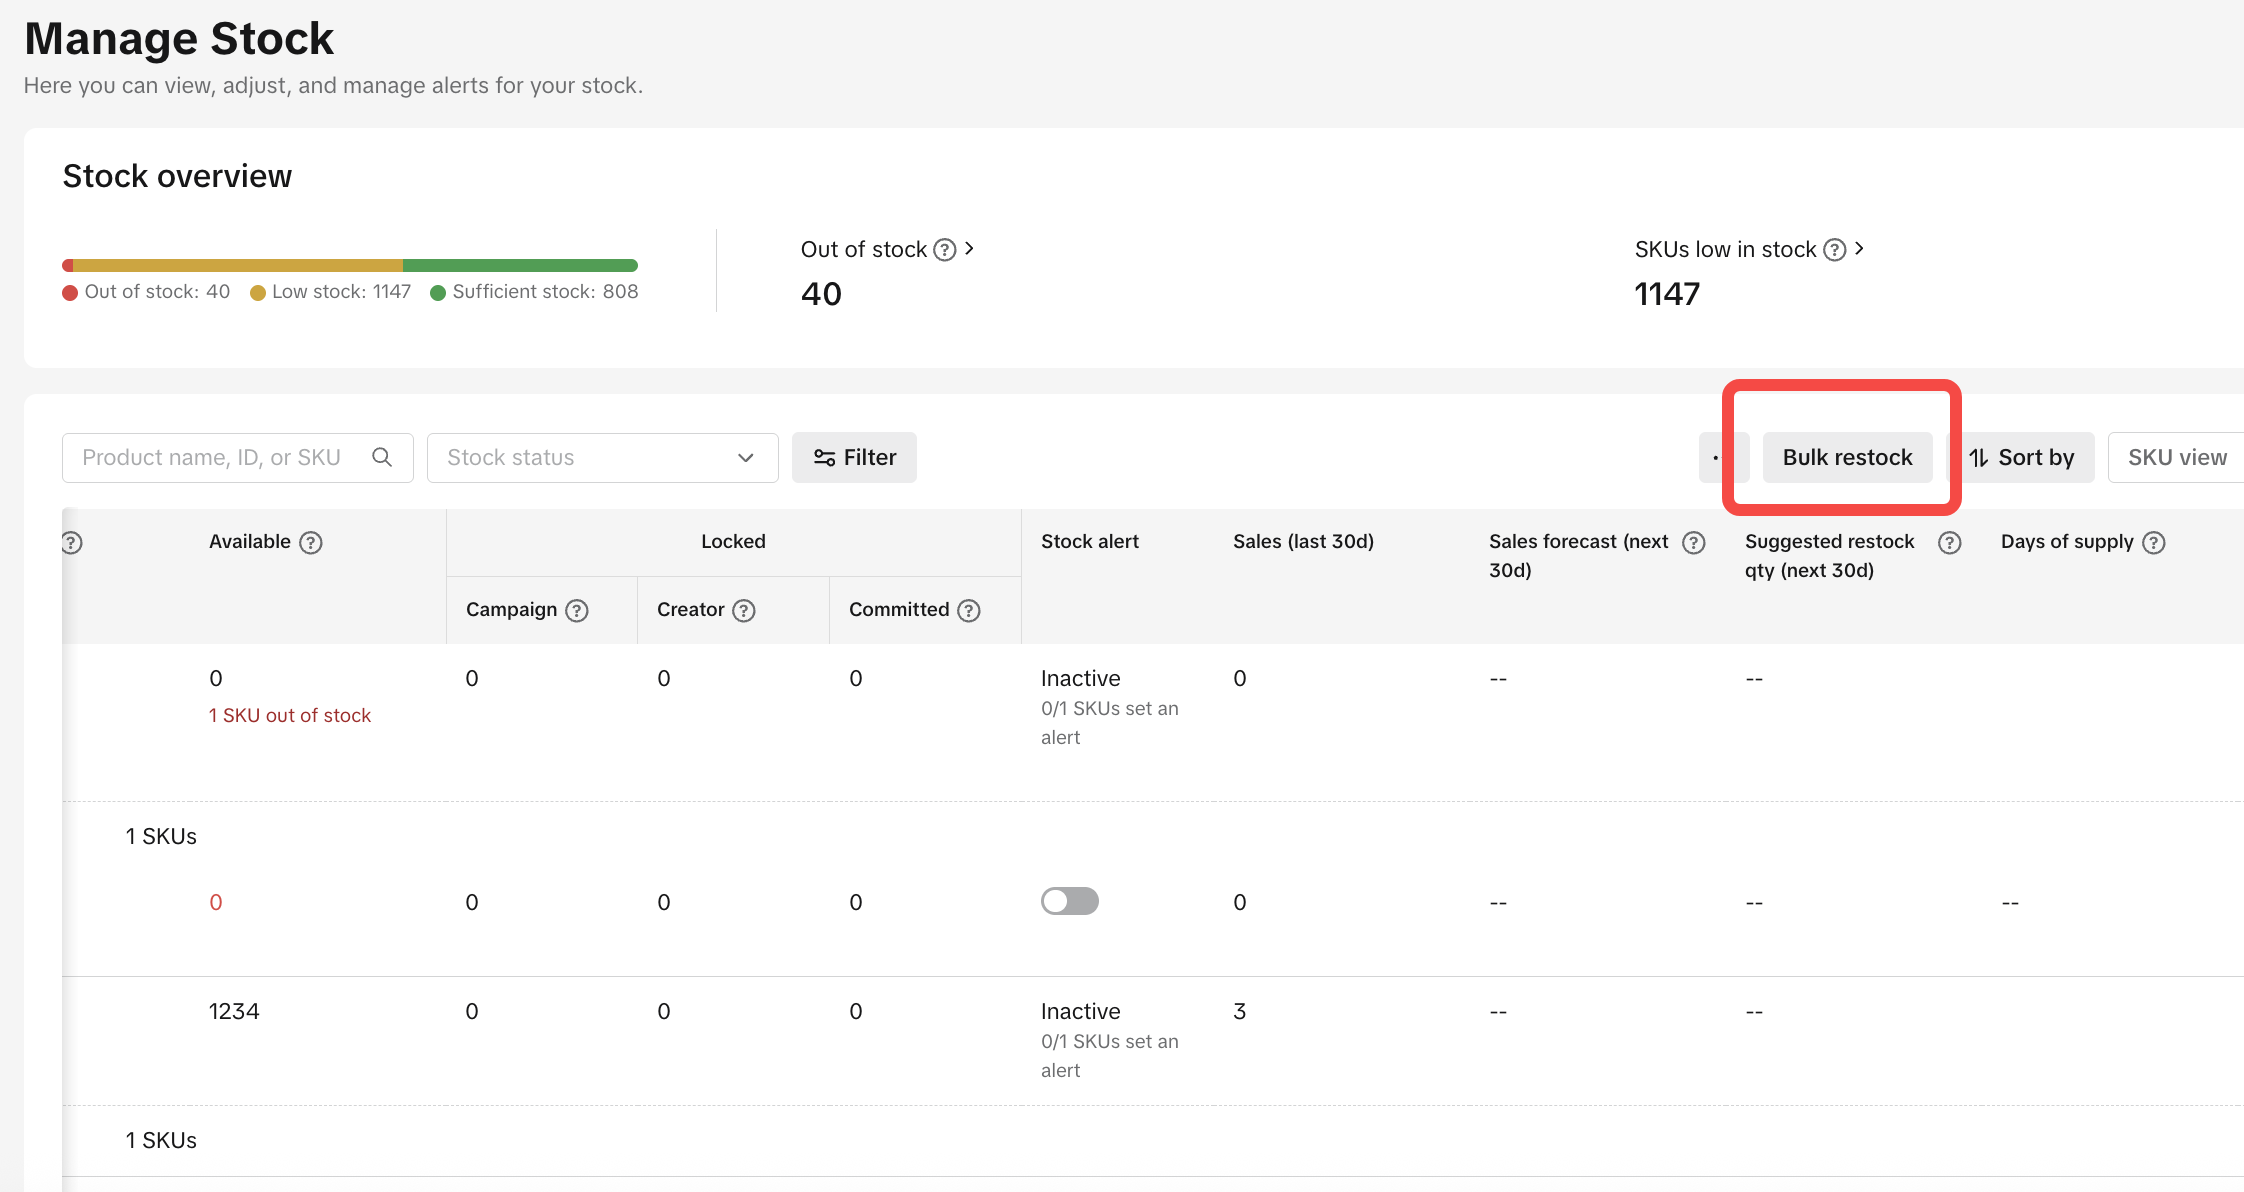Open the Sort by menu

[2022, 458]
